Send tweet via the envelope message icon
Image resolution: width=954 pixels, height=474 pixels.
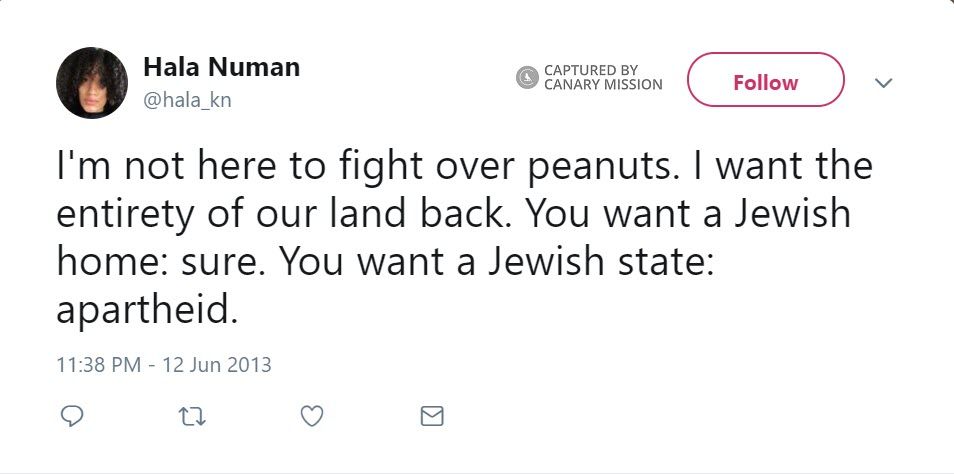432,415
